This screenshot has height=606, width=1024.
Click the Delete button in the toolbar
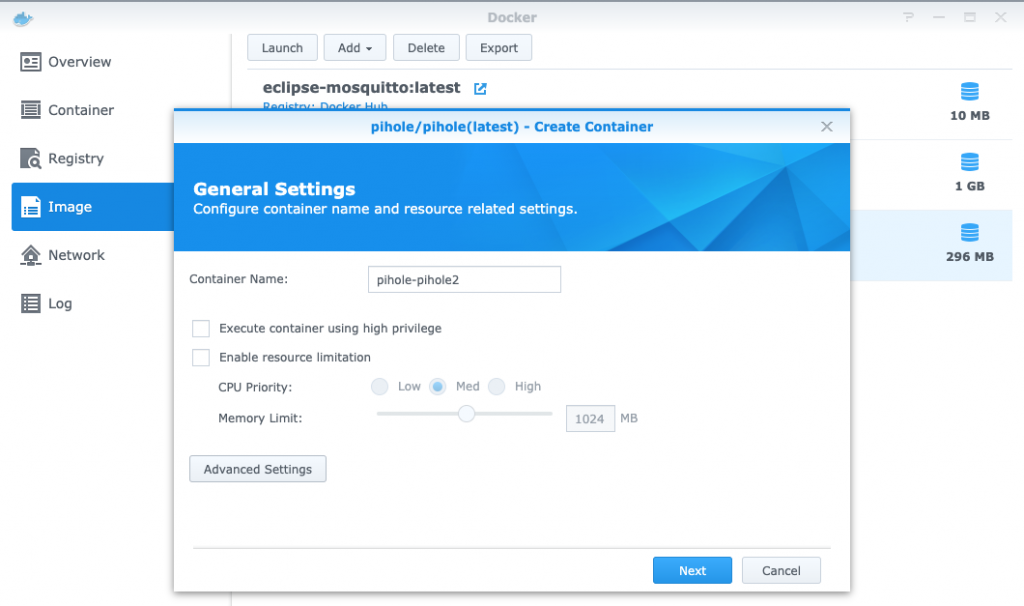point(426,48)
